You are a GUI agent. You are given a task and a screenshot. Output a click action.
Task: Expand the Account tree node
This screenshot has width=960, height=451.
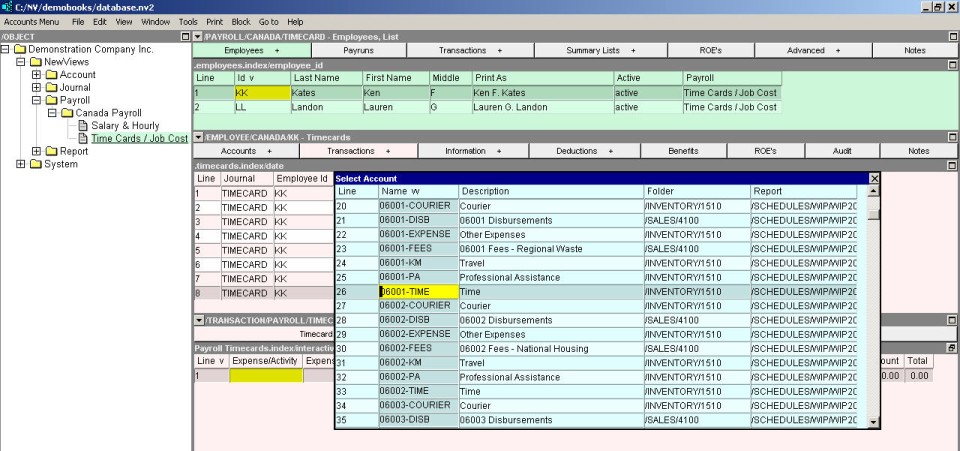36,75
